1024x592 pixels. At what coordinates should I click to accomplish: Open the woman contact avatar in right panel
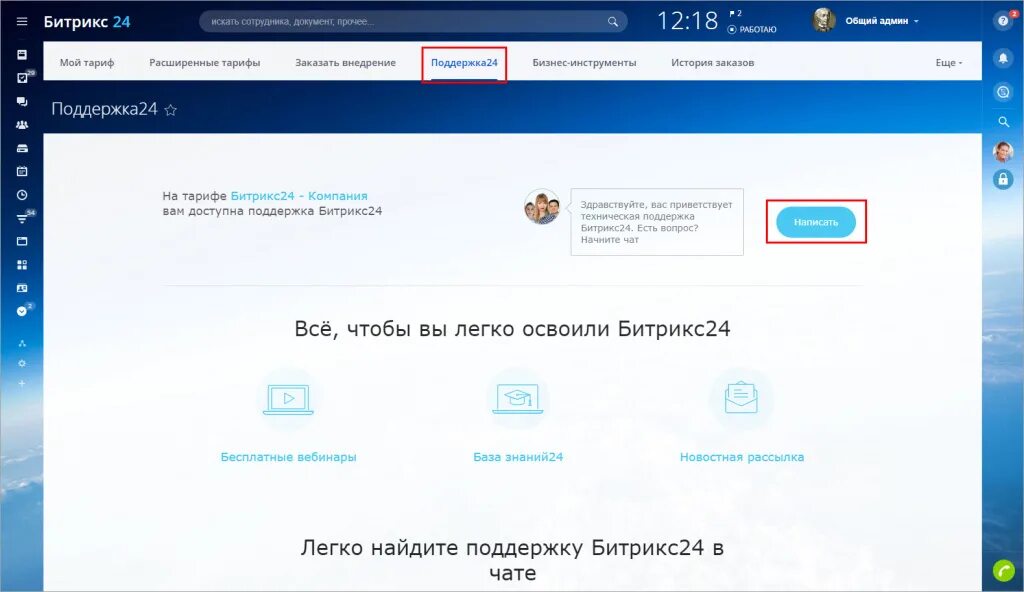coord(1003,152)
